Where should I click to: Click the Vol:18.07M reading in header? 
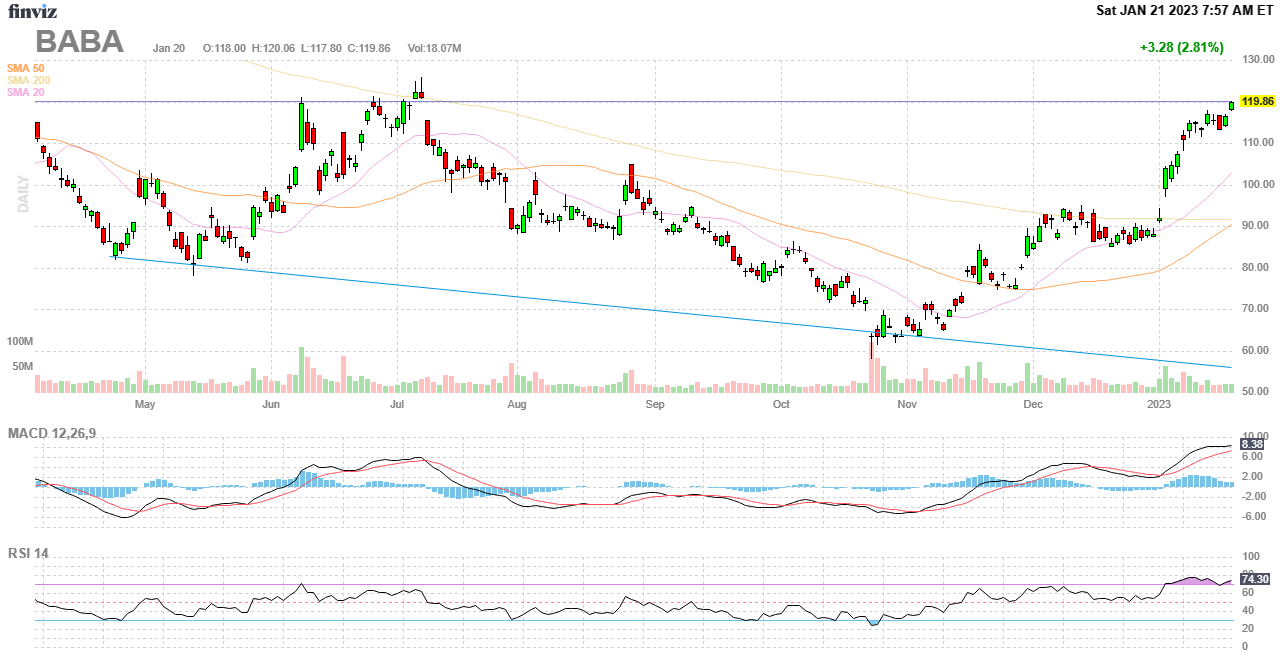click(x=434, y=48)
